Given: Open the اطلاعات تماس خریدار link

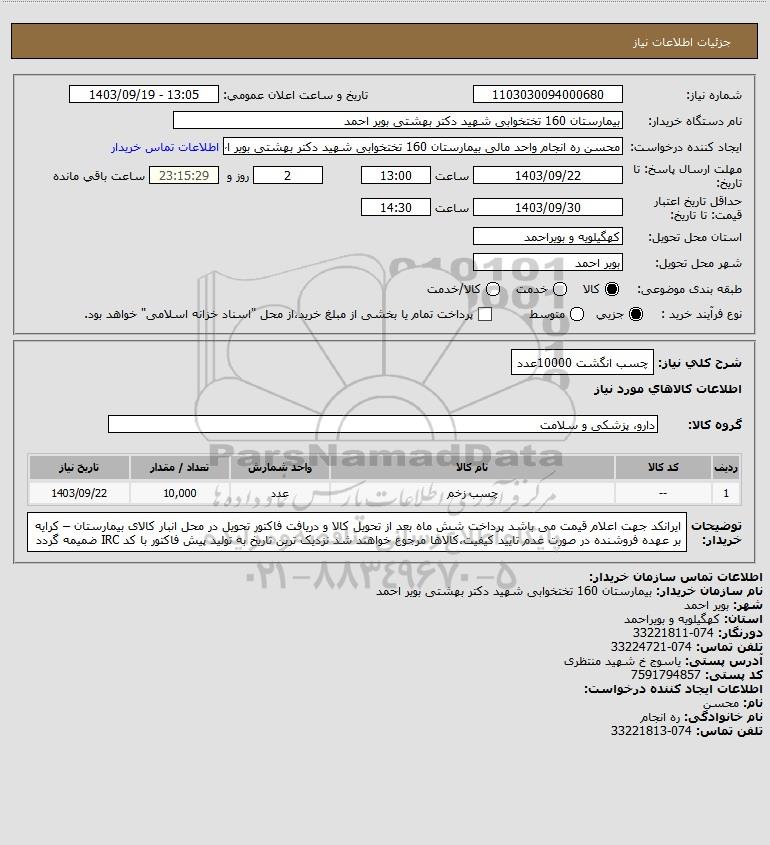Looking at the screenshot, I should pos(165,147).
